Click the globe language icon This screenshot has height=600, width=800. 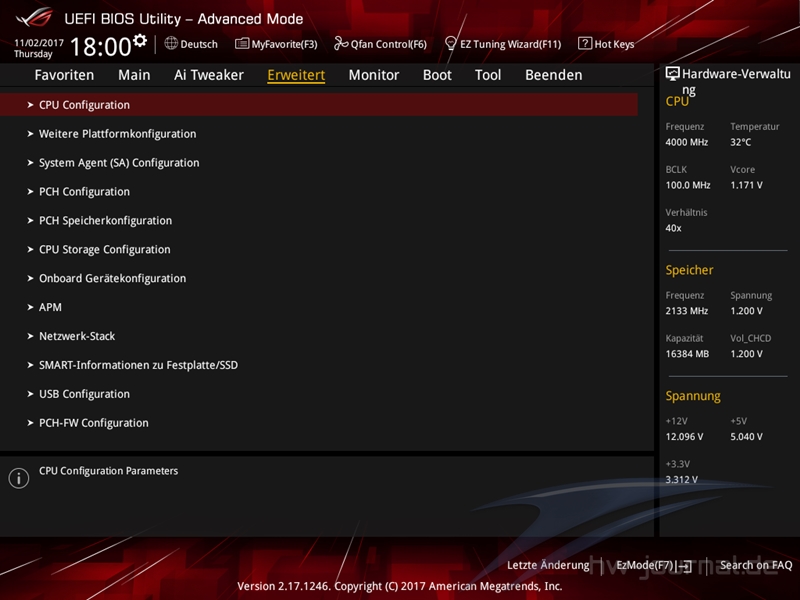[171, 43]
